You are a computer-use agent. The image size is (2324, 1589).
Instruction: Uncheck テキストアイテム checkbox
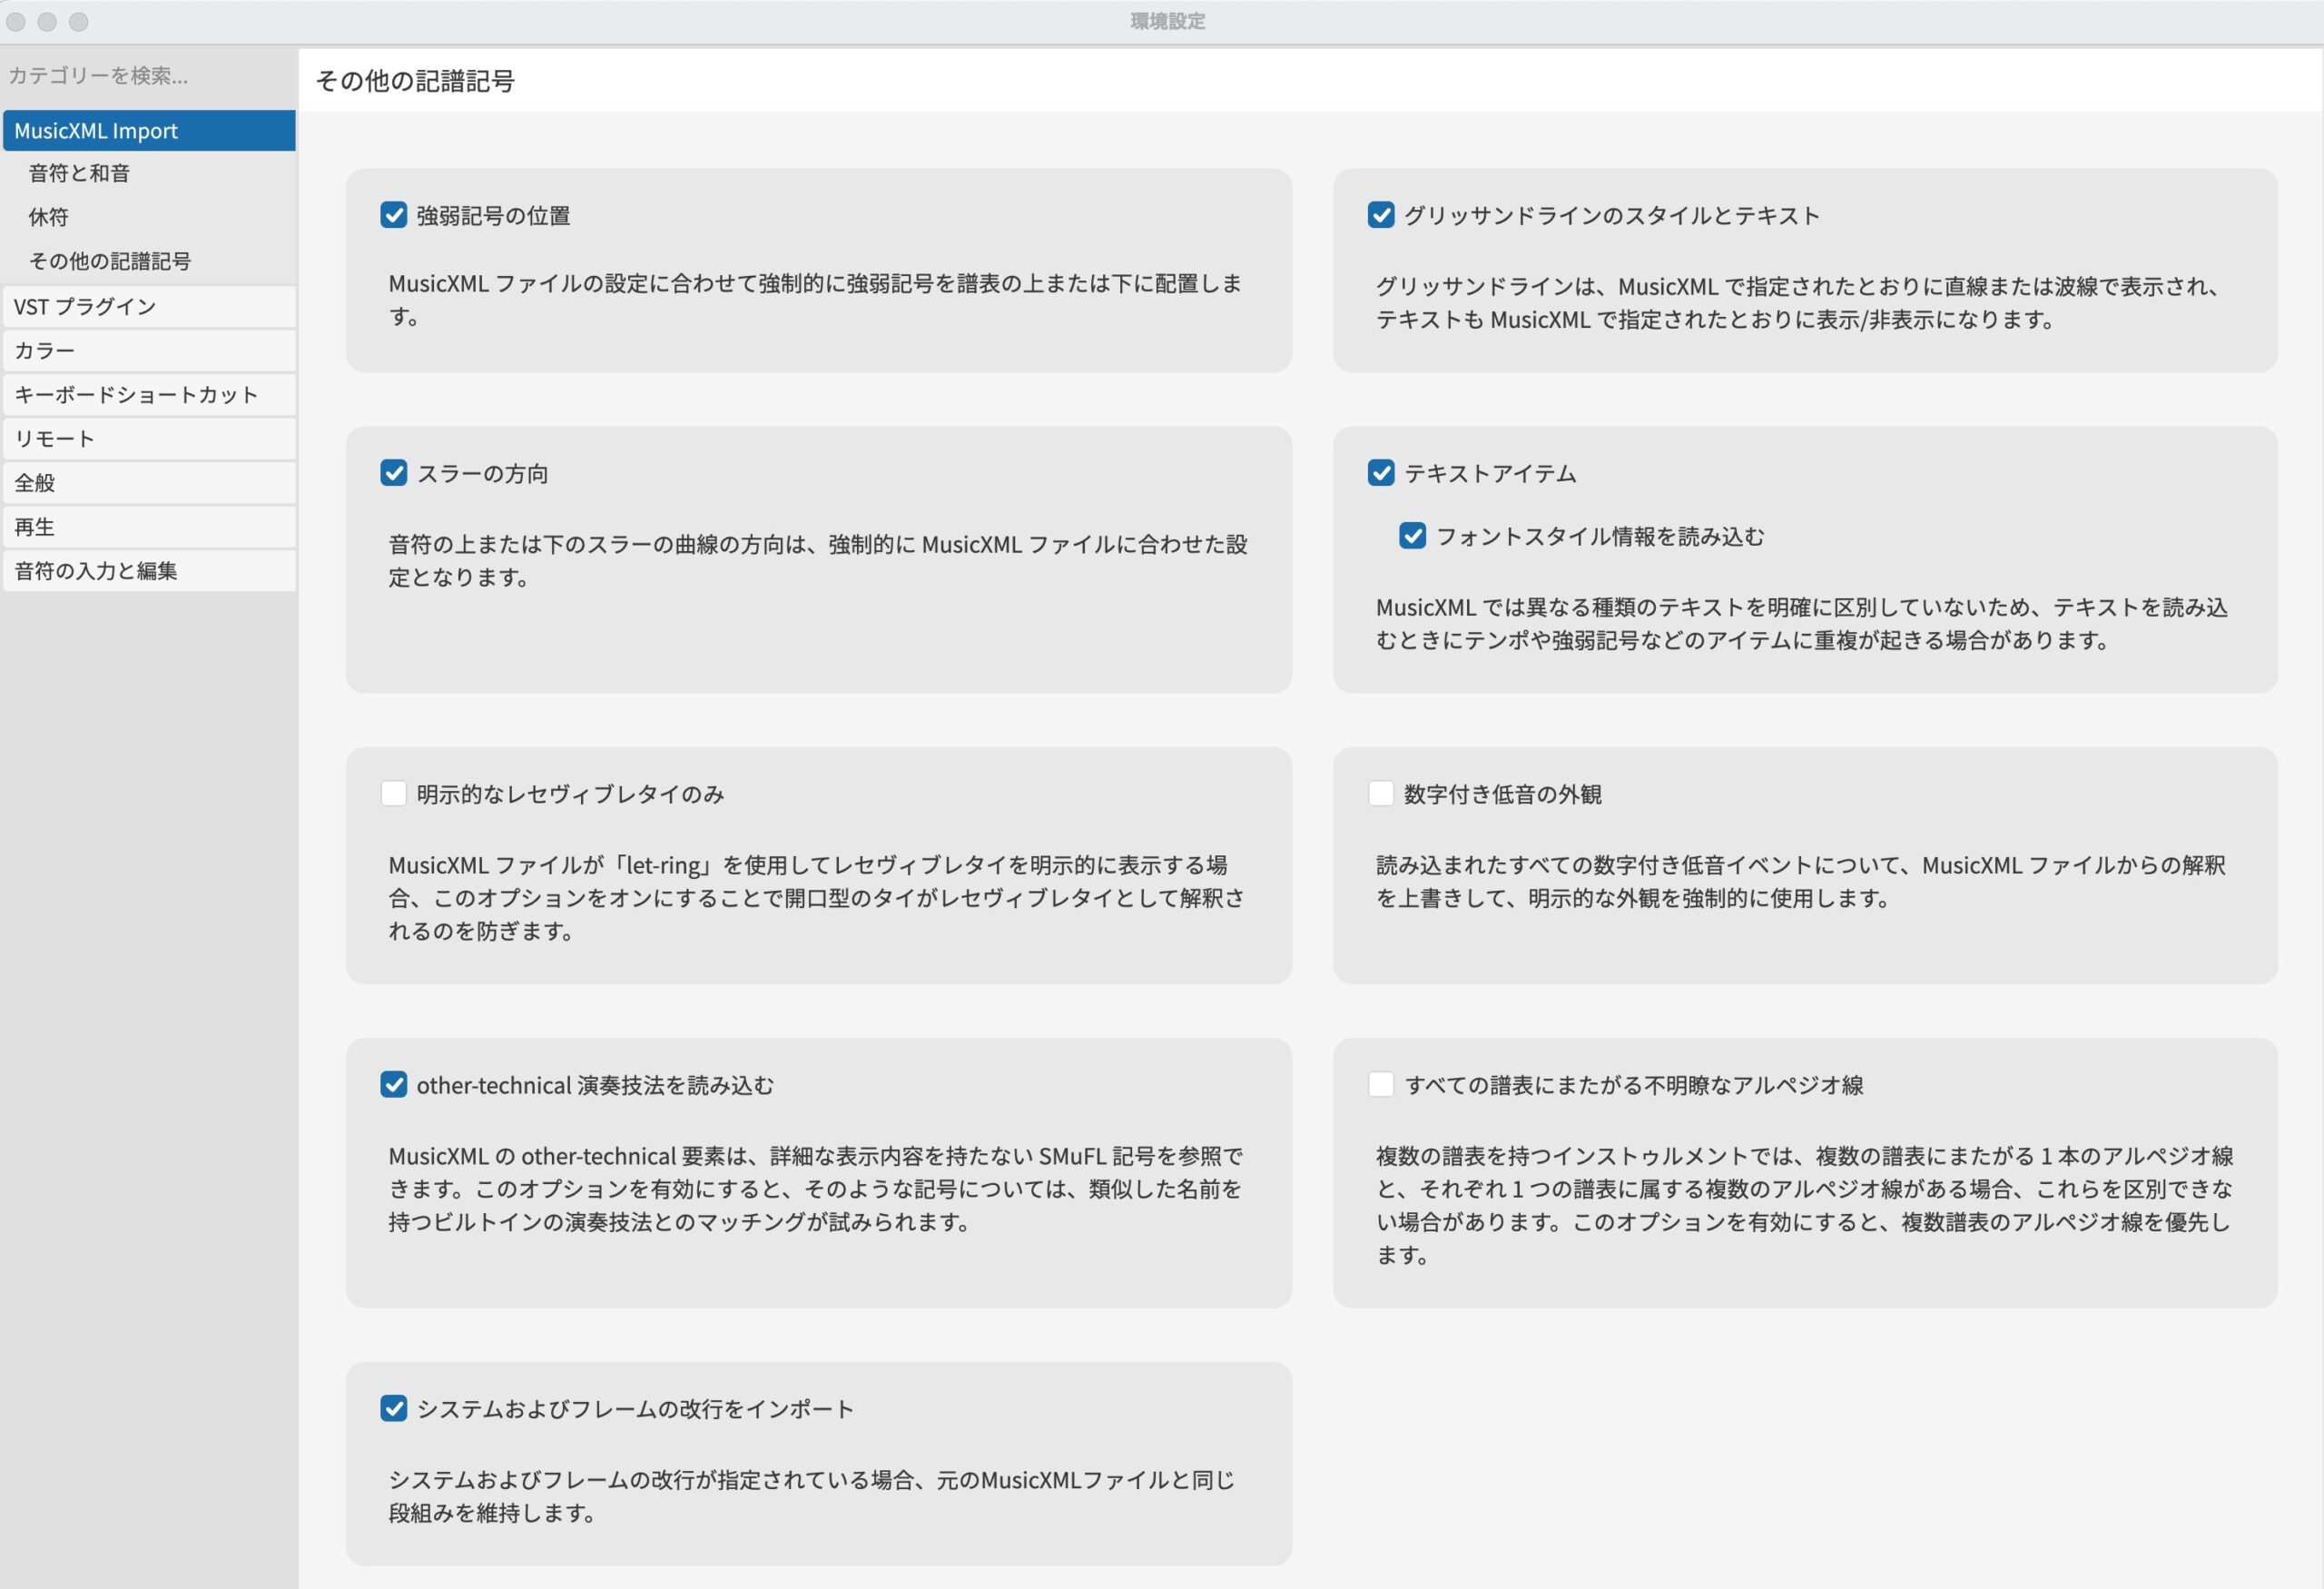1380,473
